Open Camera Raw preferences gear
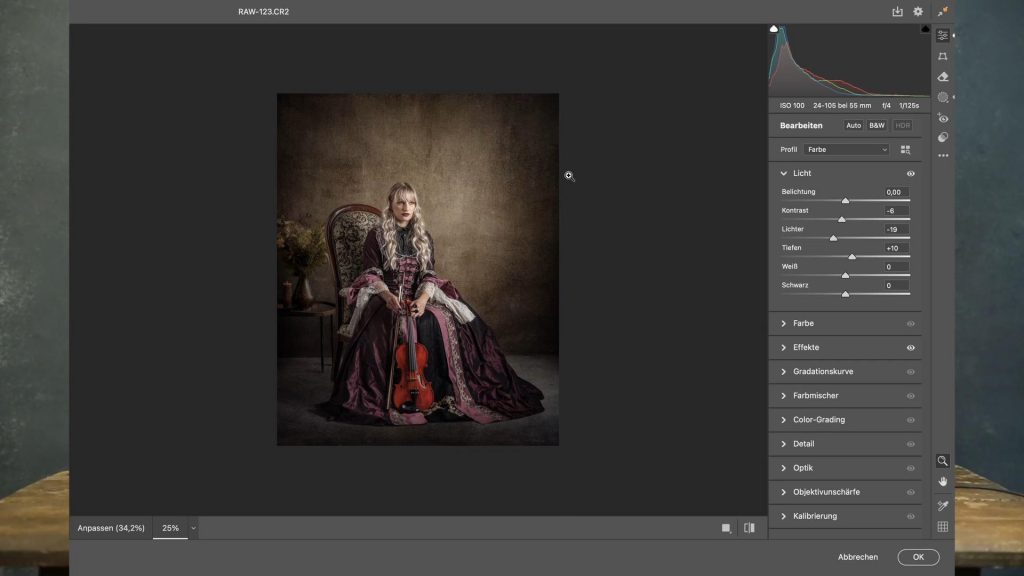Image resolution: width=1024 pixels, height=576 pixels. point(918,12)
